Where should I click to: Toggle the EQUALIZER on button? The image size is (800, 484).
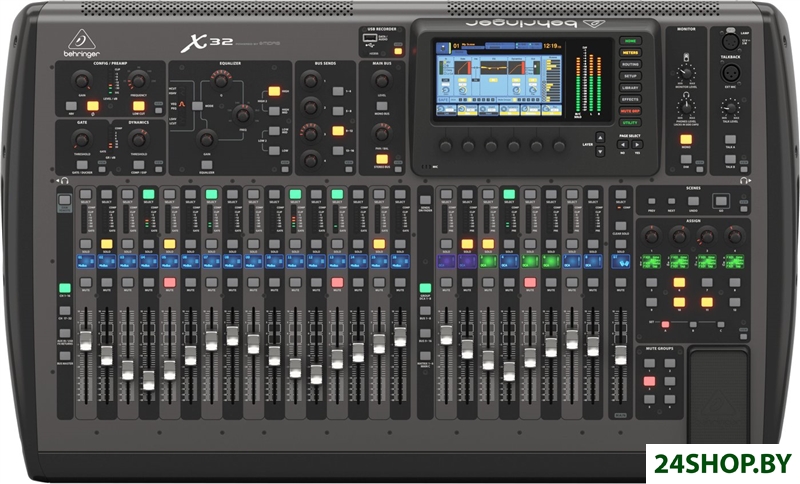pos(207,165)
